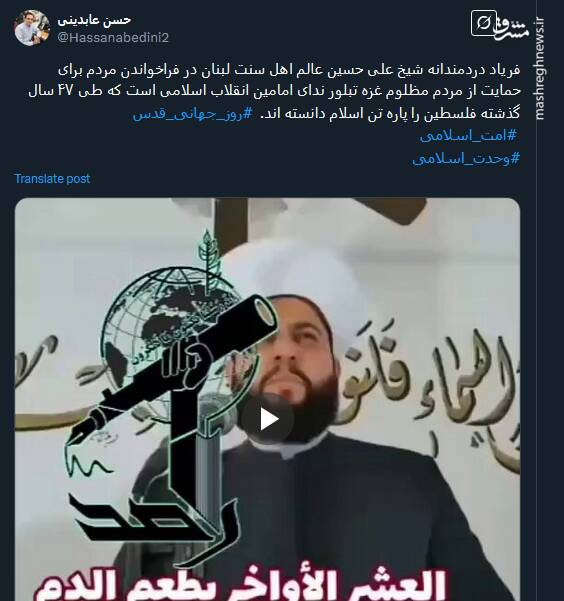Screen dimensions: 564x601
Task: Open Hassan Abedini's profile avatar
Action: point(32,28)
